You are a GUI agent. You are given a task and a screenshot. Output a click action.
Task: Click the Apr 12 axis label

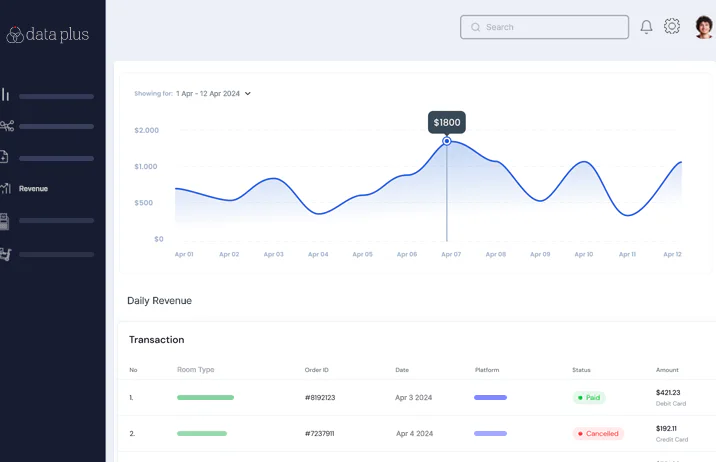tap(672, 254)
